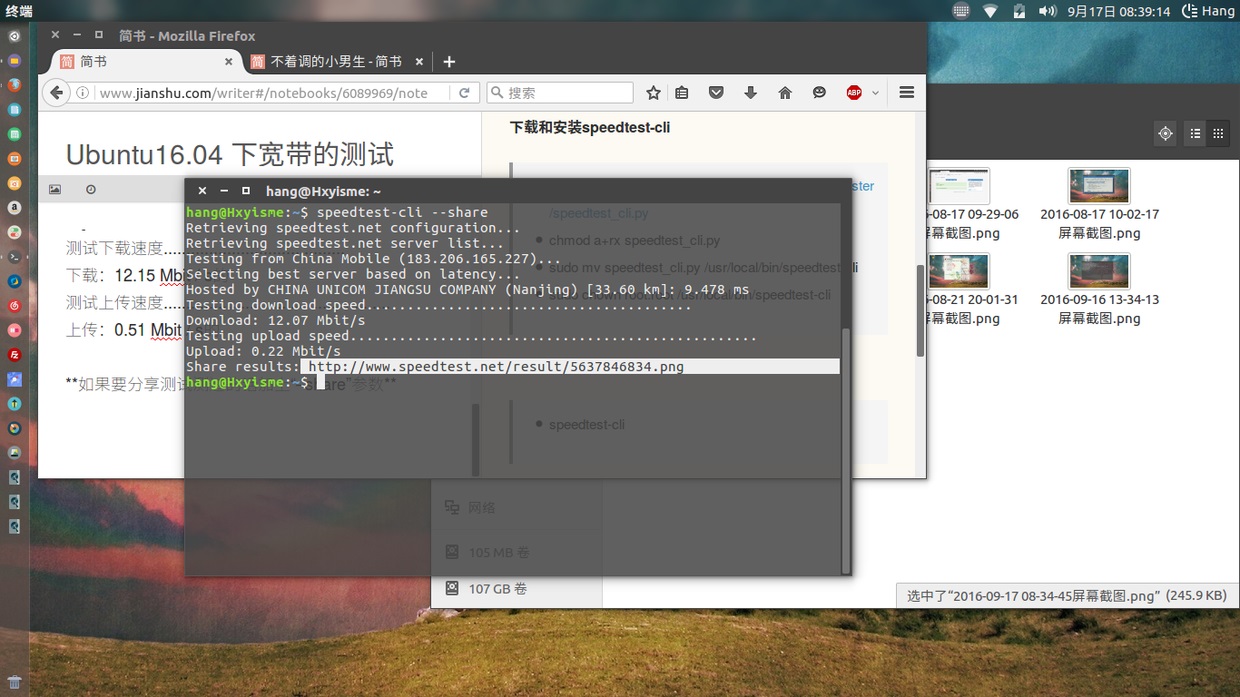Click the speedtest.net result PNG link
Screen dimensions: 1240x697
point(496,367)
